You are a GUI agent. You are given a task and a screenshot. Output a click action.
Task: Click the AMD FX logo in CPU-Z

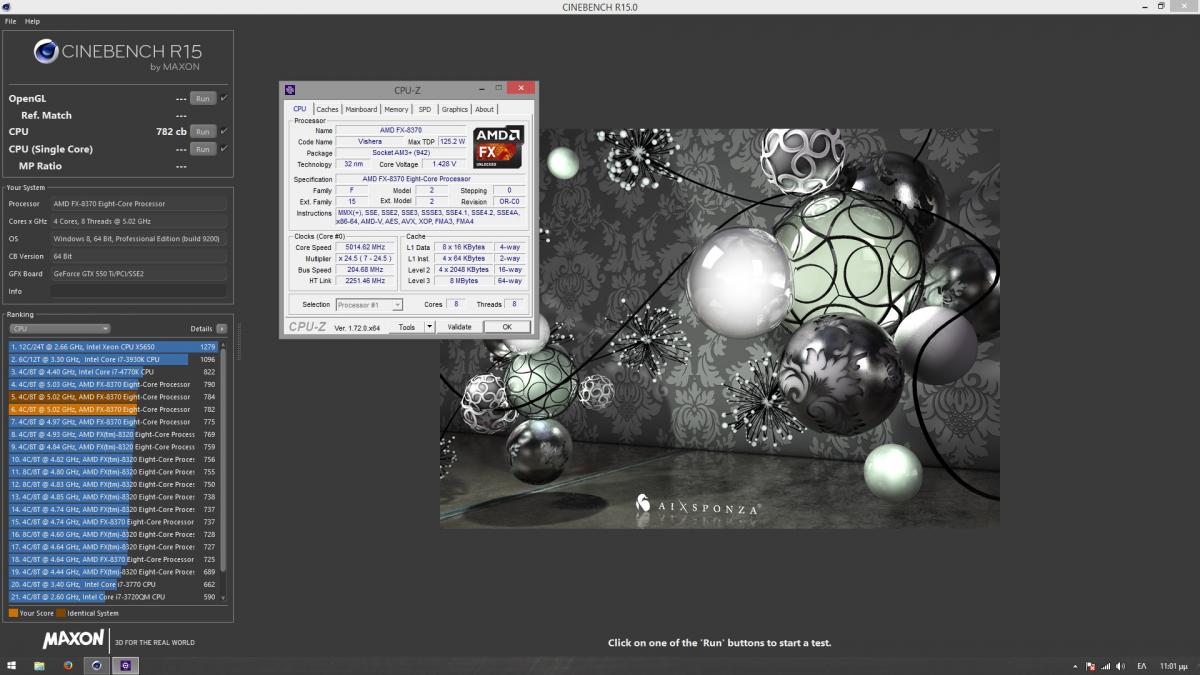click(x=498, y=147)
